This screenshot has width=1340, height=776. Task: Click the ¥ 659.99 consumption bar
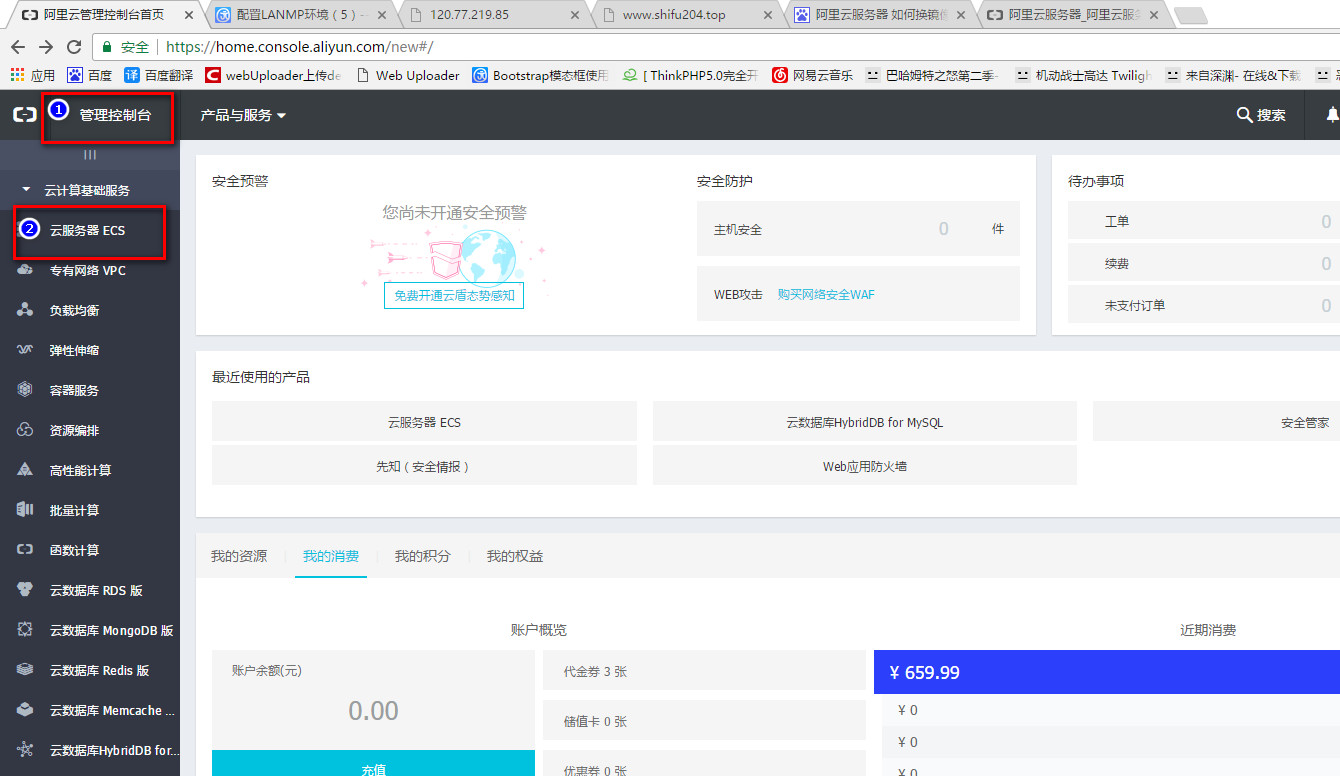tap(1107, 672)
